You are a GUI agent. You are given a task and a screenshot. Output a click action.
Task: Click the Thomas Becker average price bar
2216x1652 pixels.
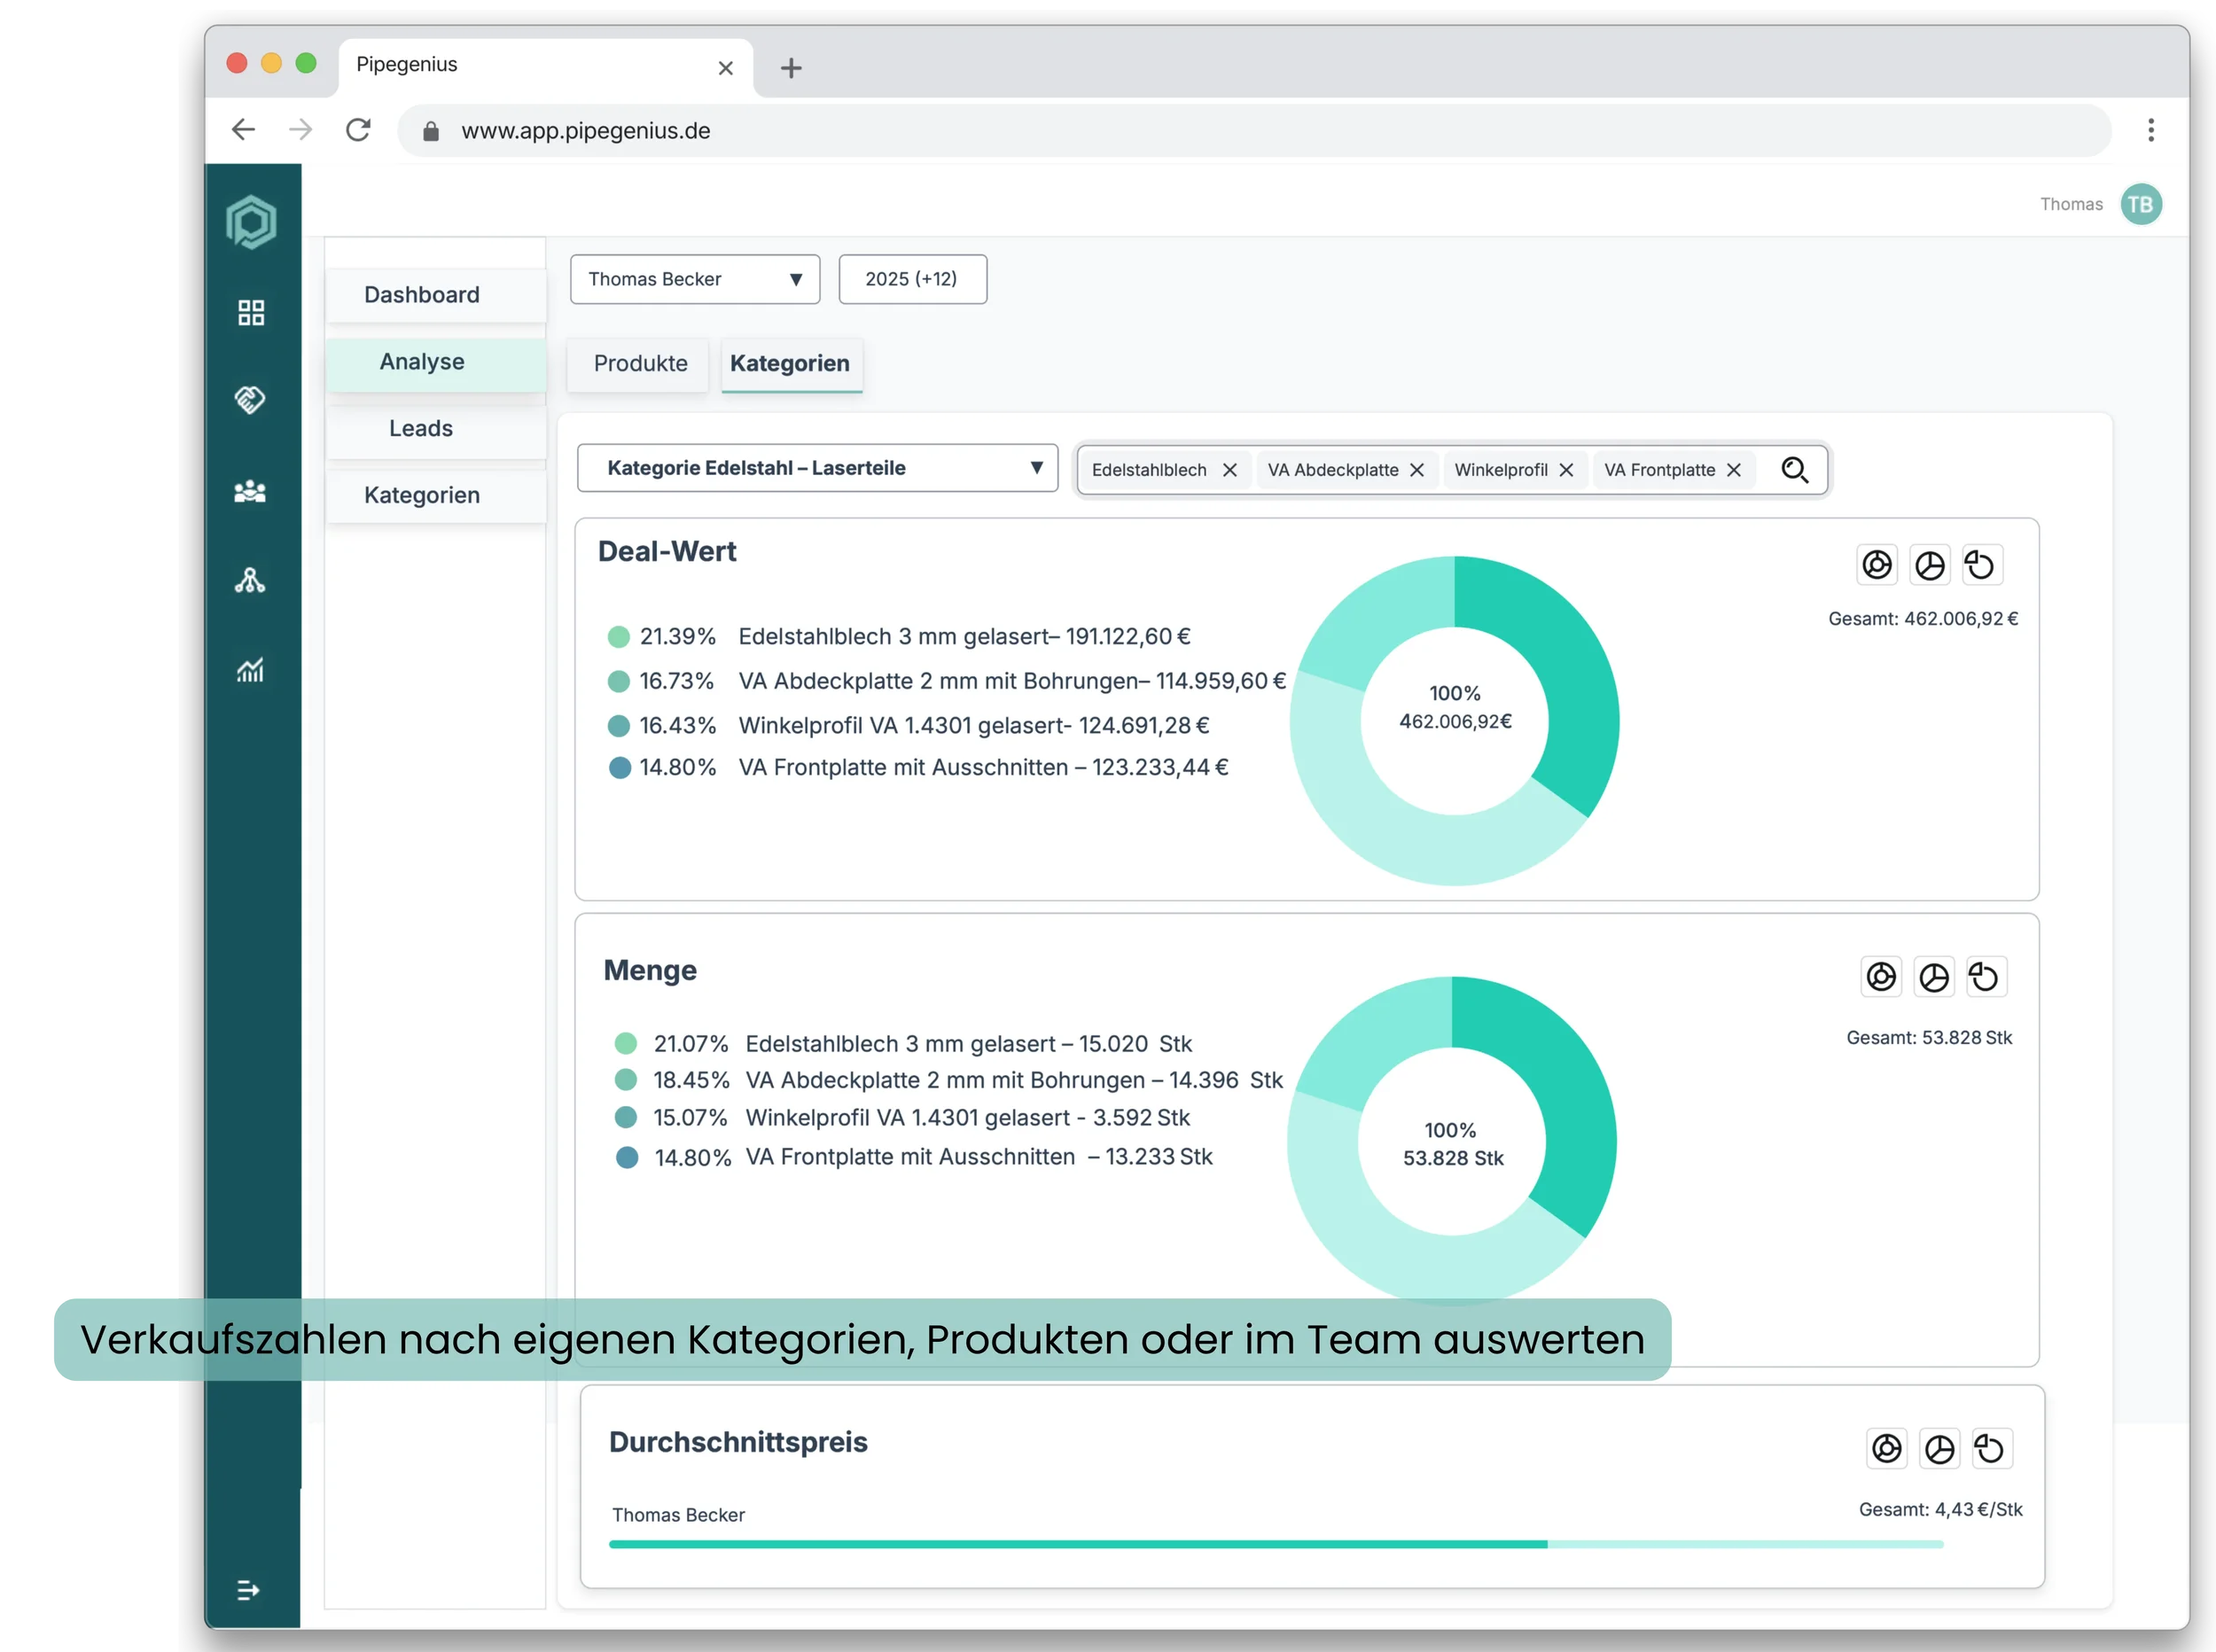(1077, 1544)
